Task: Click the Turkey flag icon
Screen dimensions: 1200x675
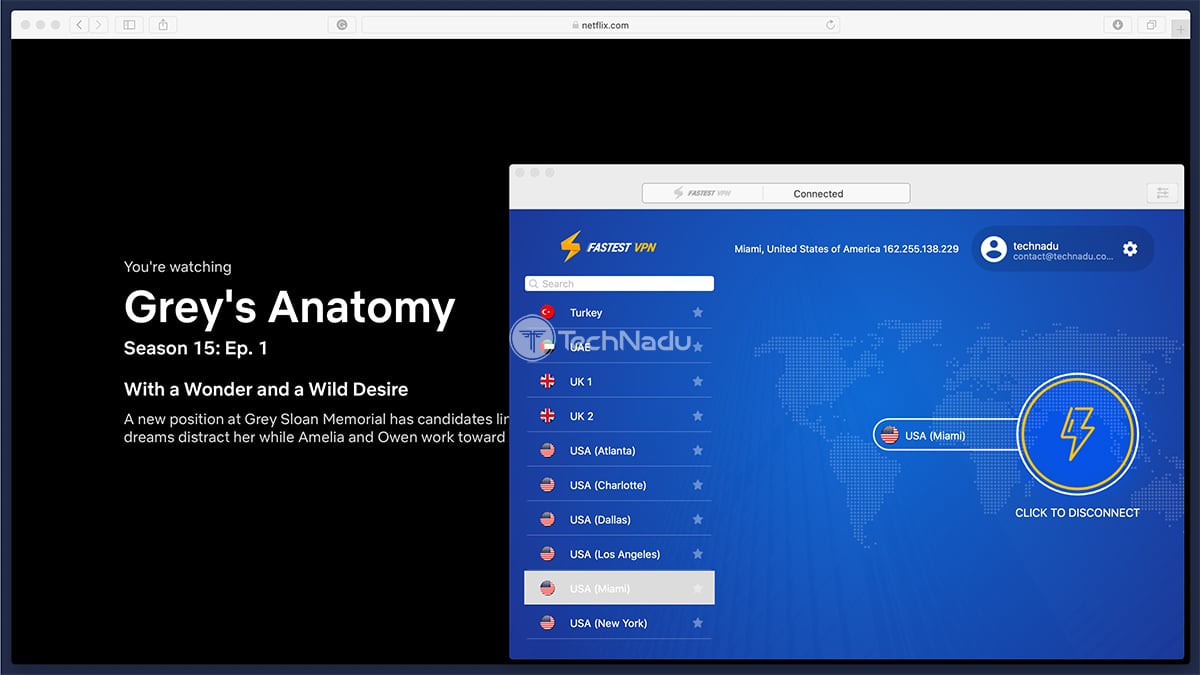Action: [x=547, y=313]
